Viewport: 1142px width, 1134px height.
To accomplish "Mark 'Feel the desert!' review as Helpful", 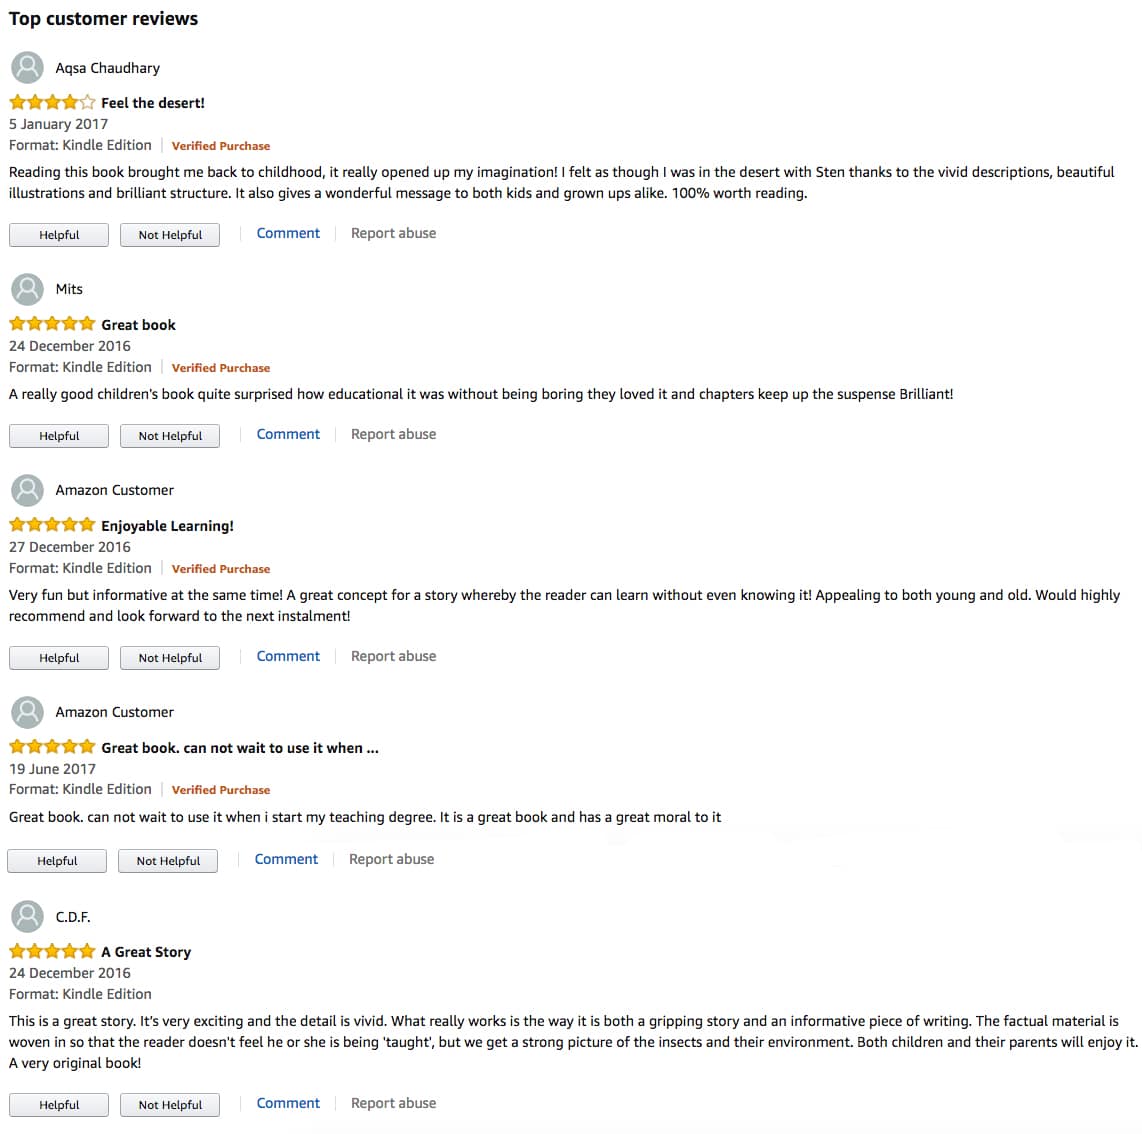I will coord(59,235).
